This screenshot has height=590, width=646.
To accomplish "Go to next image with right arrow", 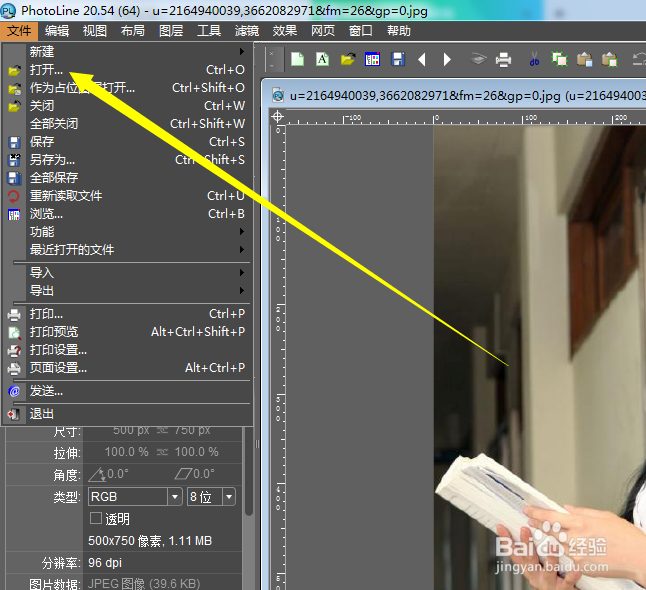I will (447, 60).
